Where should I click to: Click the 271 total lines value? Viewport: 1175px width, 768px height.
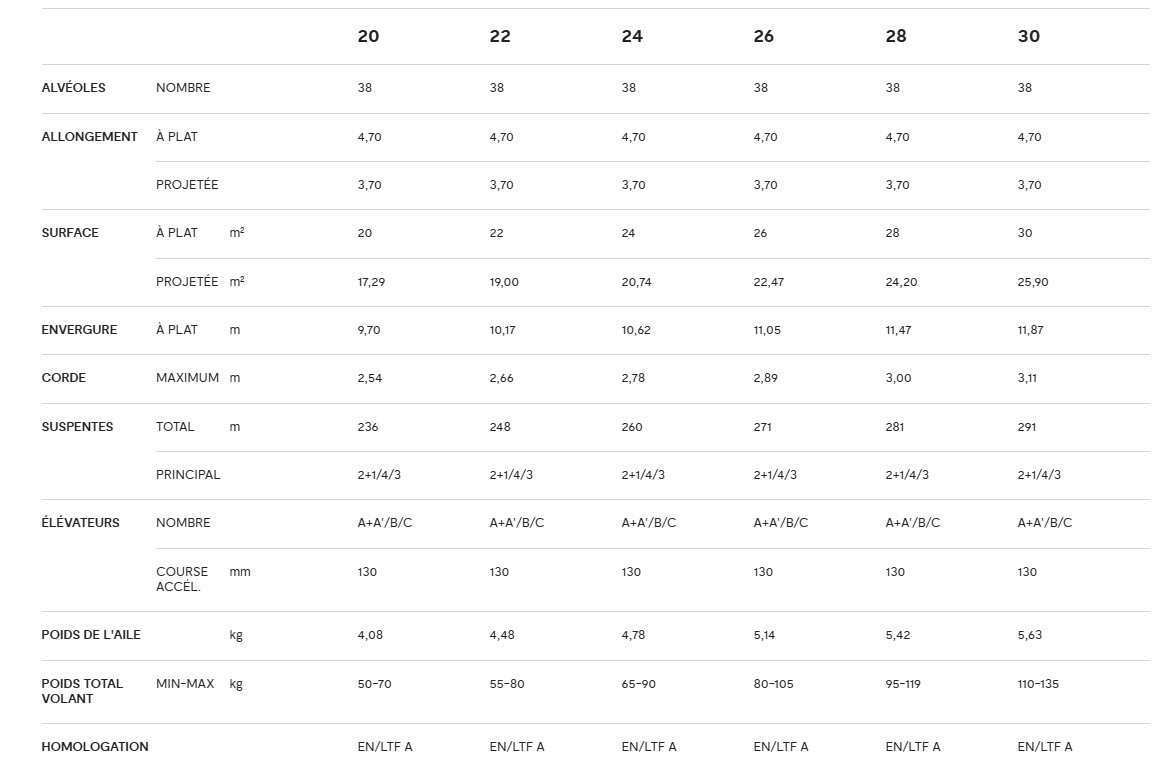(x=763, y=427)
